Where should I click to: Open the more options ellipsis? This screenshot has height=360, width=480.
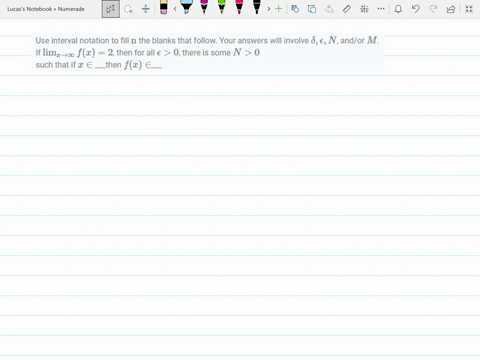click(381, 9)
